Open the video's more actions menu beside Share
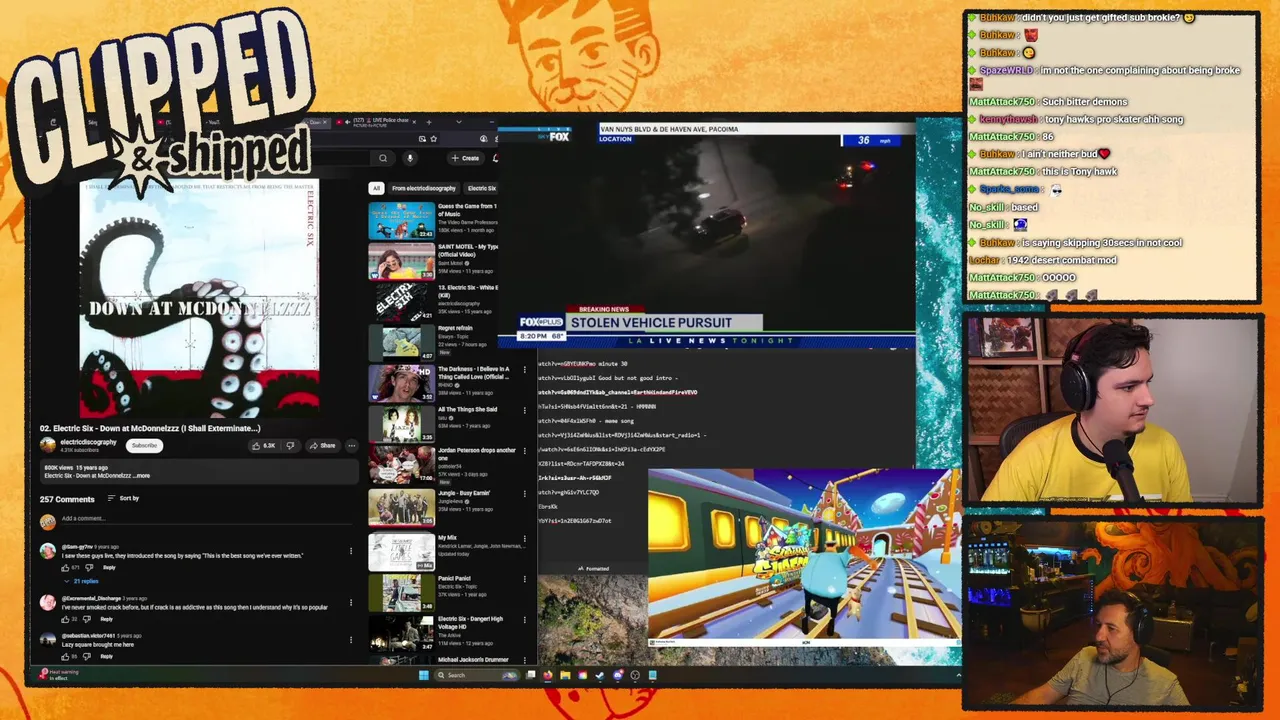Image resolution: width=1280 pixels, height=720 pixels. (351, 446)
